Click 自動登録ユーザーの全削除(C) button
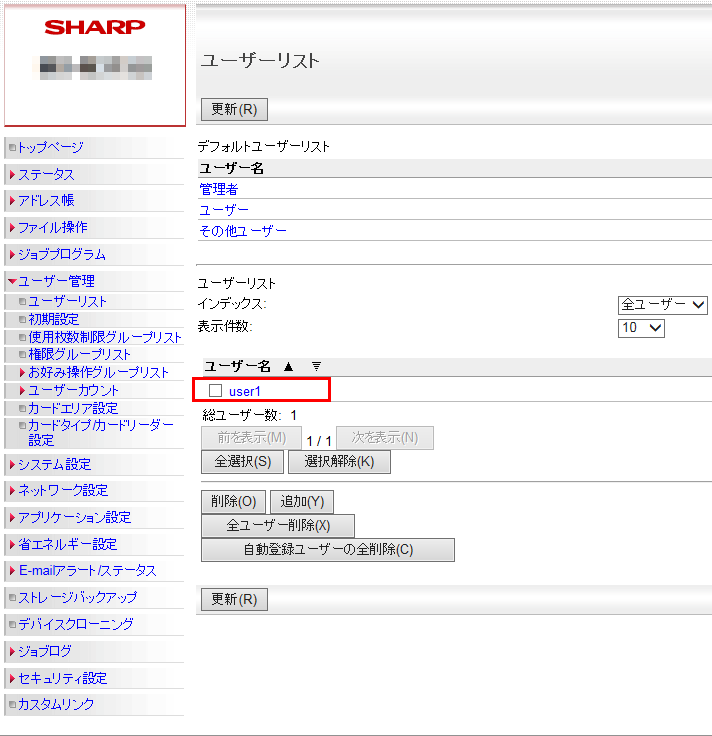 coord(327,550)
